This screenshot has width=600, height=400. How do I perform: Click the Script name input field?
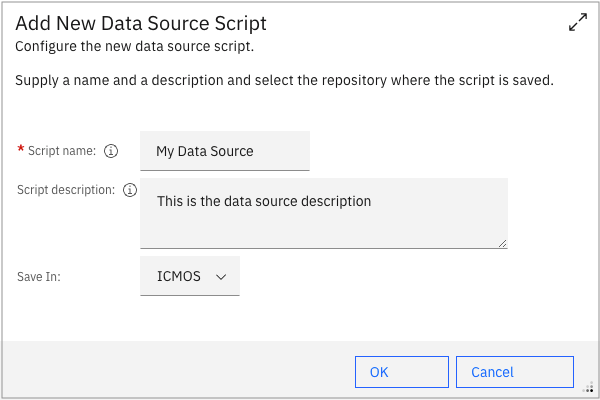(225, 151)
